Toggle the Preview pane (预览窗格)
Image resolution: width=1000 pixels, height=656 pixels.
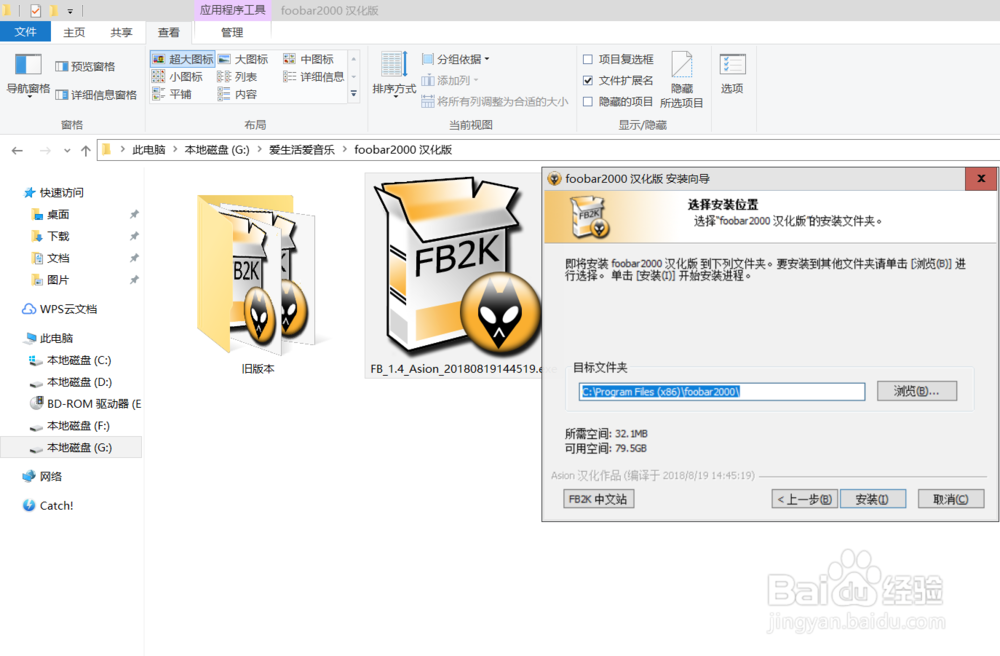pyautogui.click(x=85, y=66)
